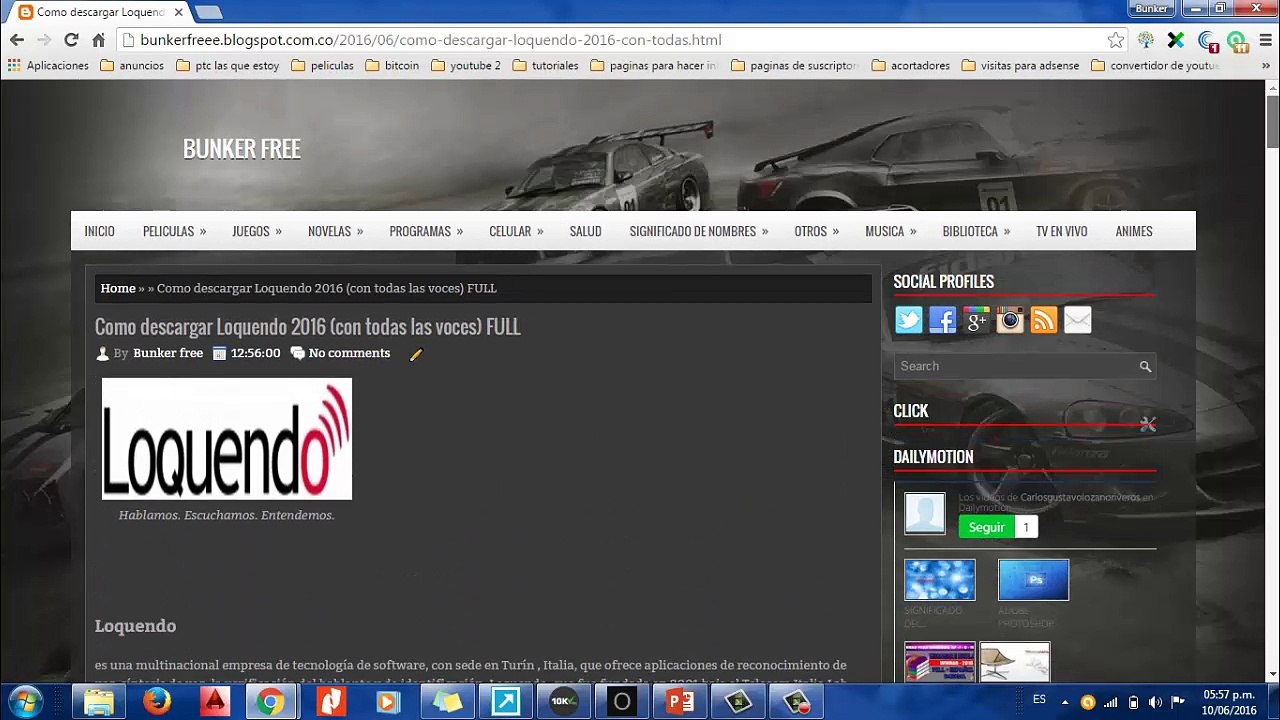Image resolution: width=1280 pixels, height=720 pixels.
Task: Show hidden tray icons arrow
Action: [1064, 702]
